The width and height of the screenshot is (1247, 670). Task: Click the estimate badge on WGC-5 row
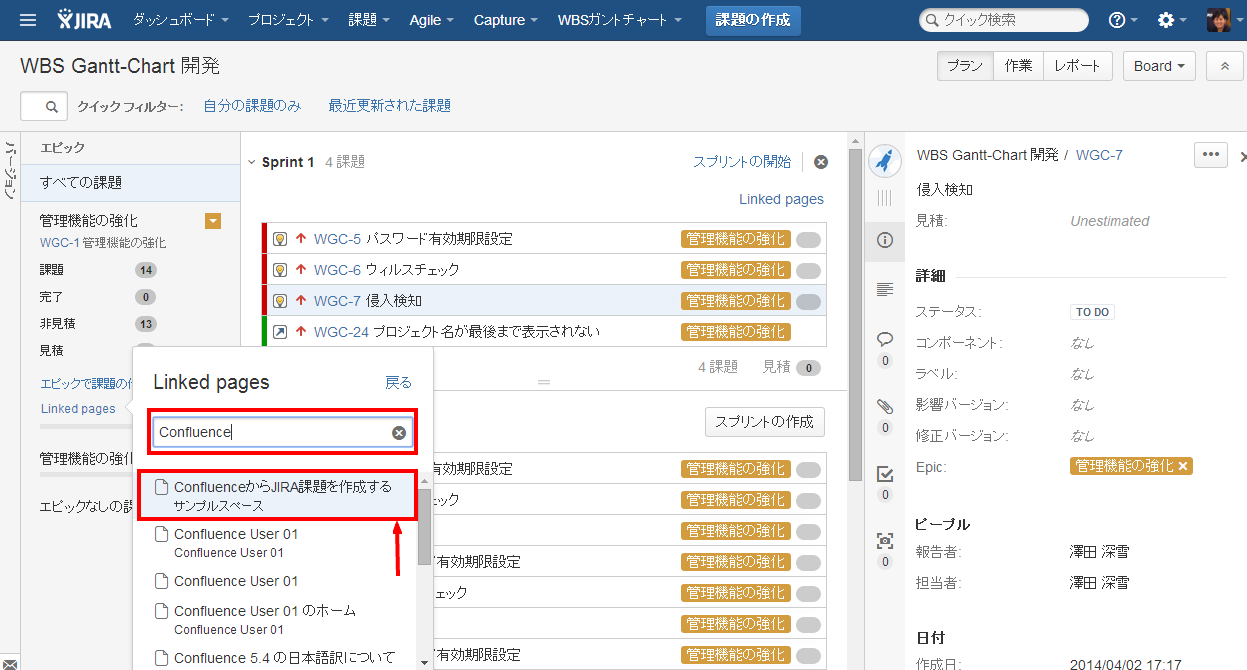[x=808, y=240]
